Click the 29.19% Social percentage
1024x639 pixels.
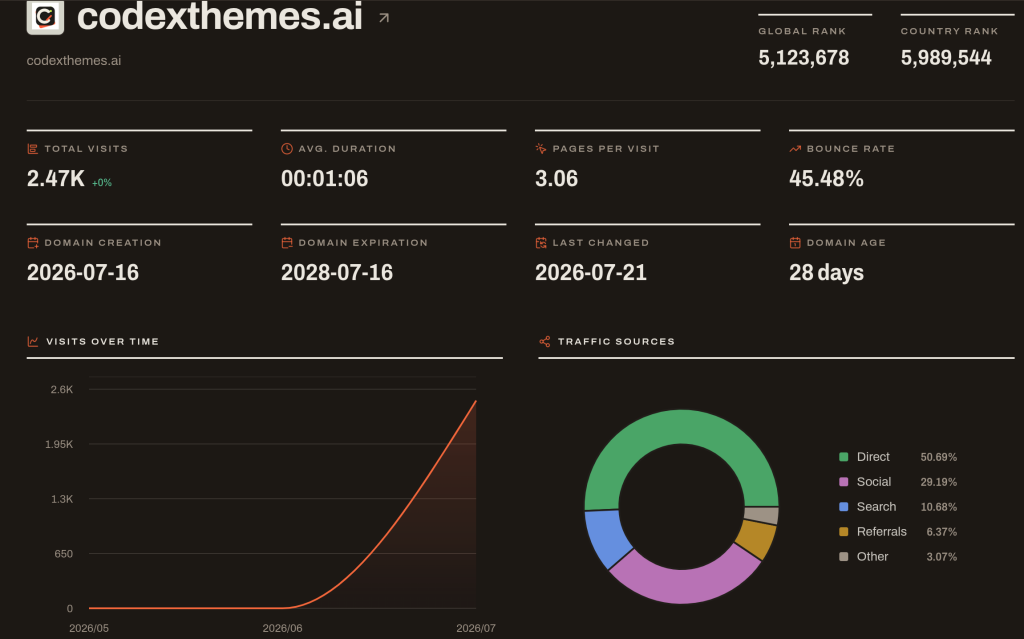(x=938, y=482)
